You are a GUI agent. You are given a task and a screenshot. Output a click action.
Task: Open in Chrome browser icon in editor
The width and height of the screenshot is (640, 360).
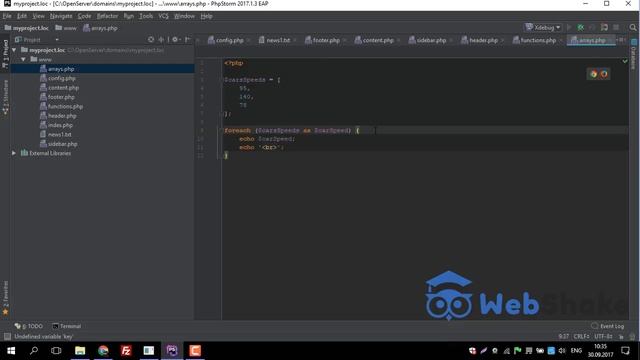(x=593, y=74)
